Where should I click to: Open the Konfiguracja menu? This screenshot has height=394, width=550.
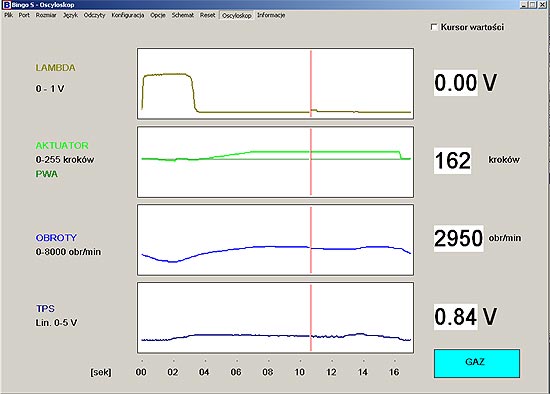point(128,15)
